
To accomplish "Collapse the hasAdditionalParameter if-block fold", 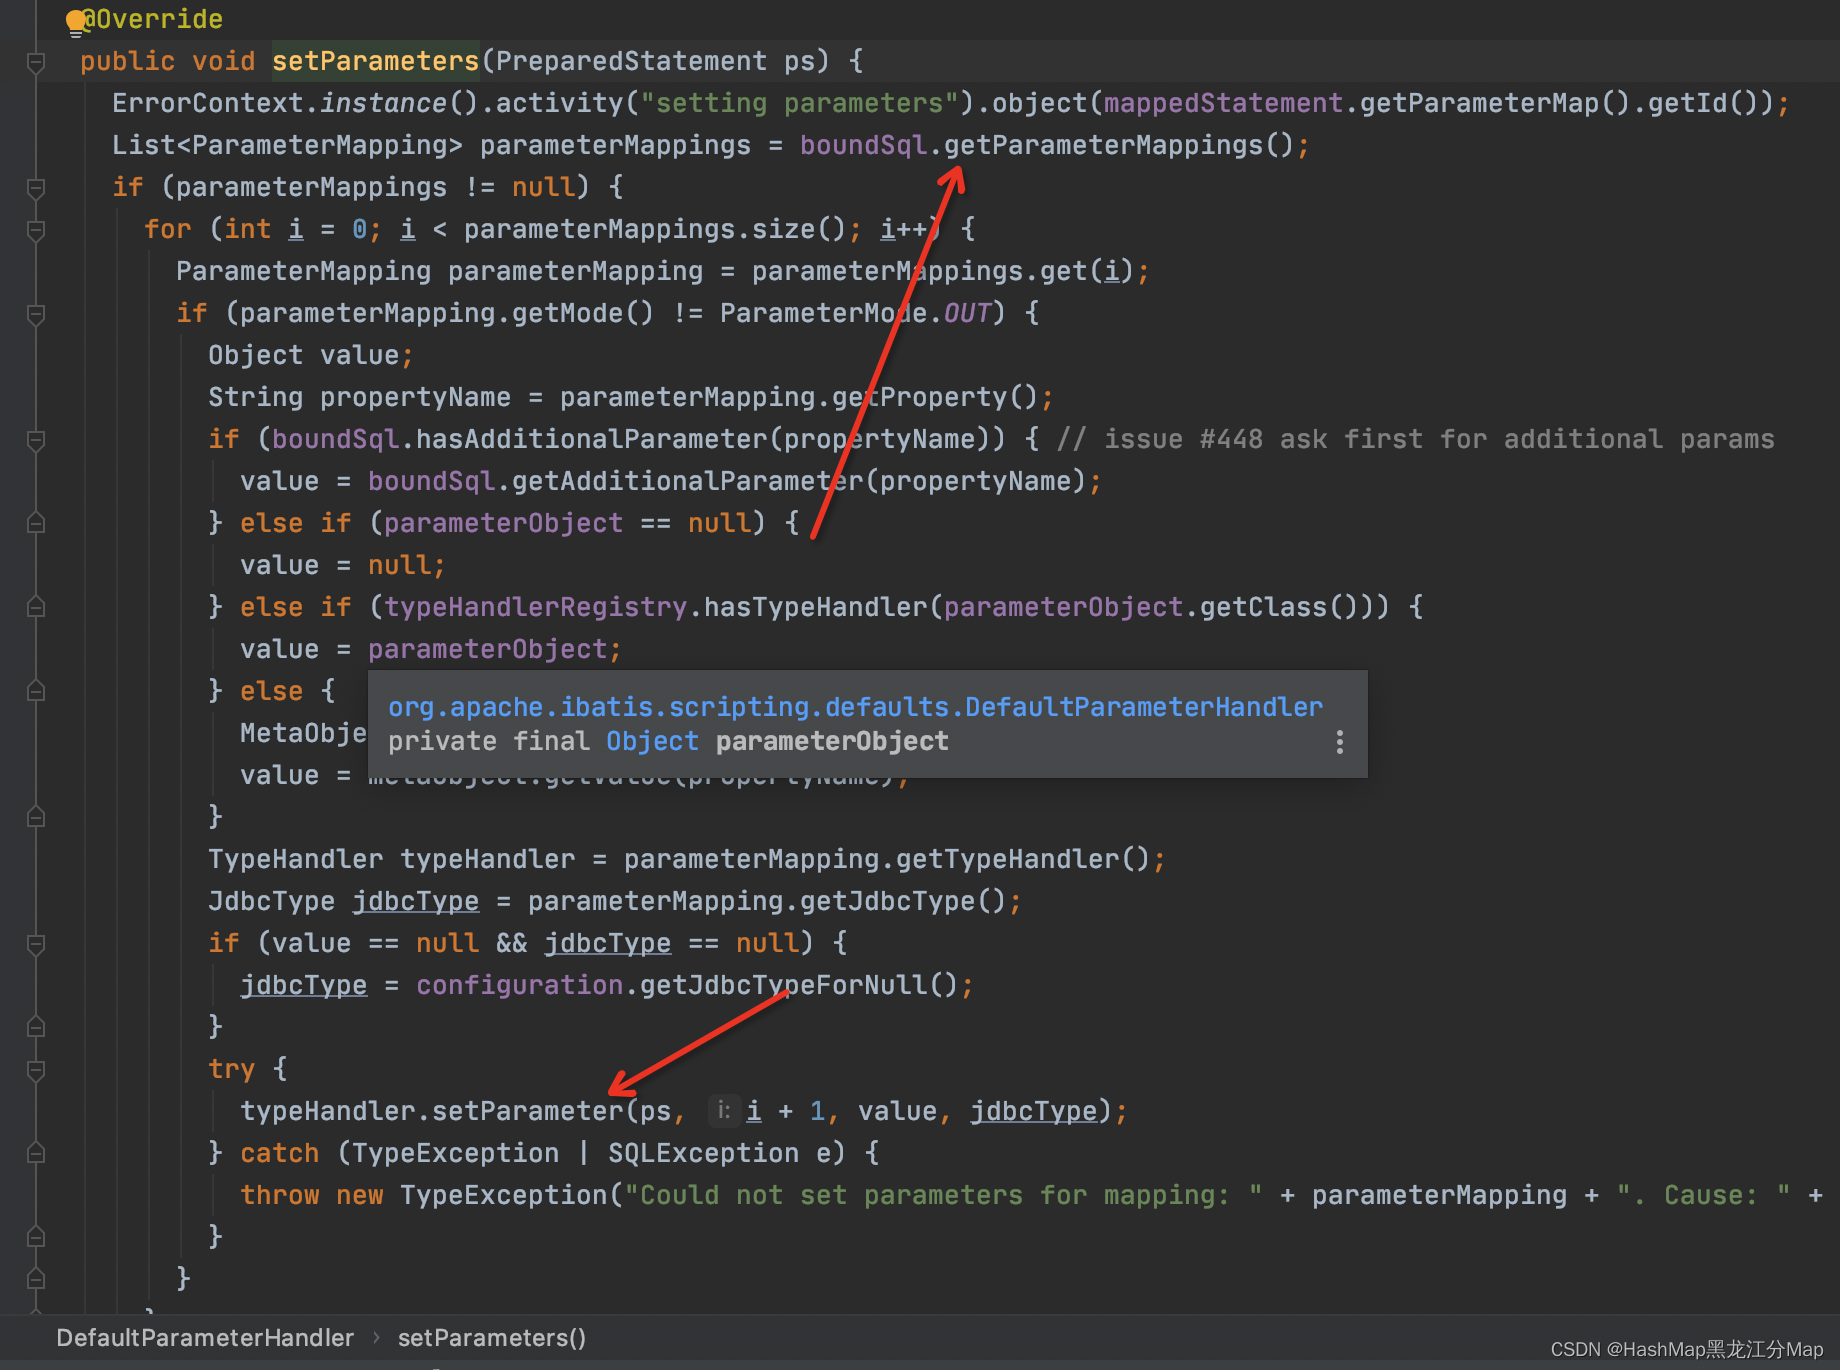I will coord(36,441).
